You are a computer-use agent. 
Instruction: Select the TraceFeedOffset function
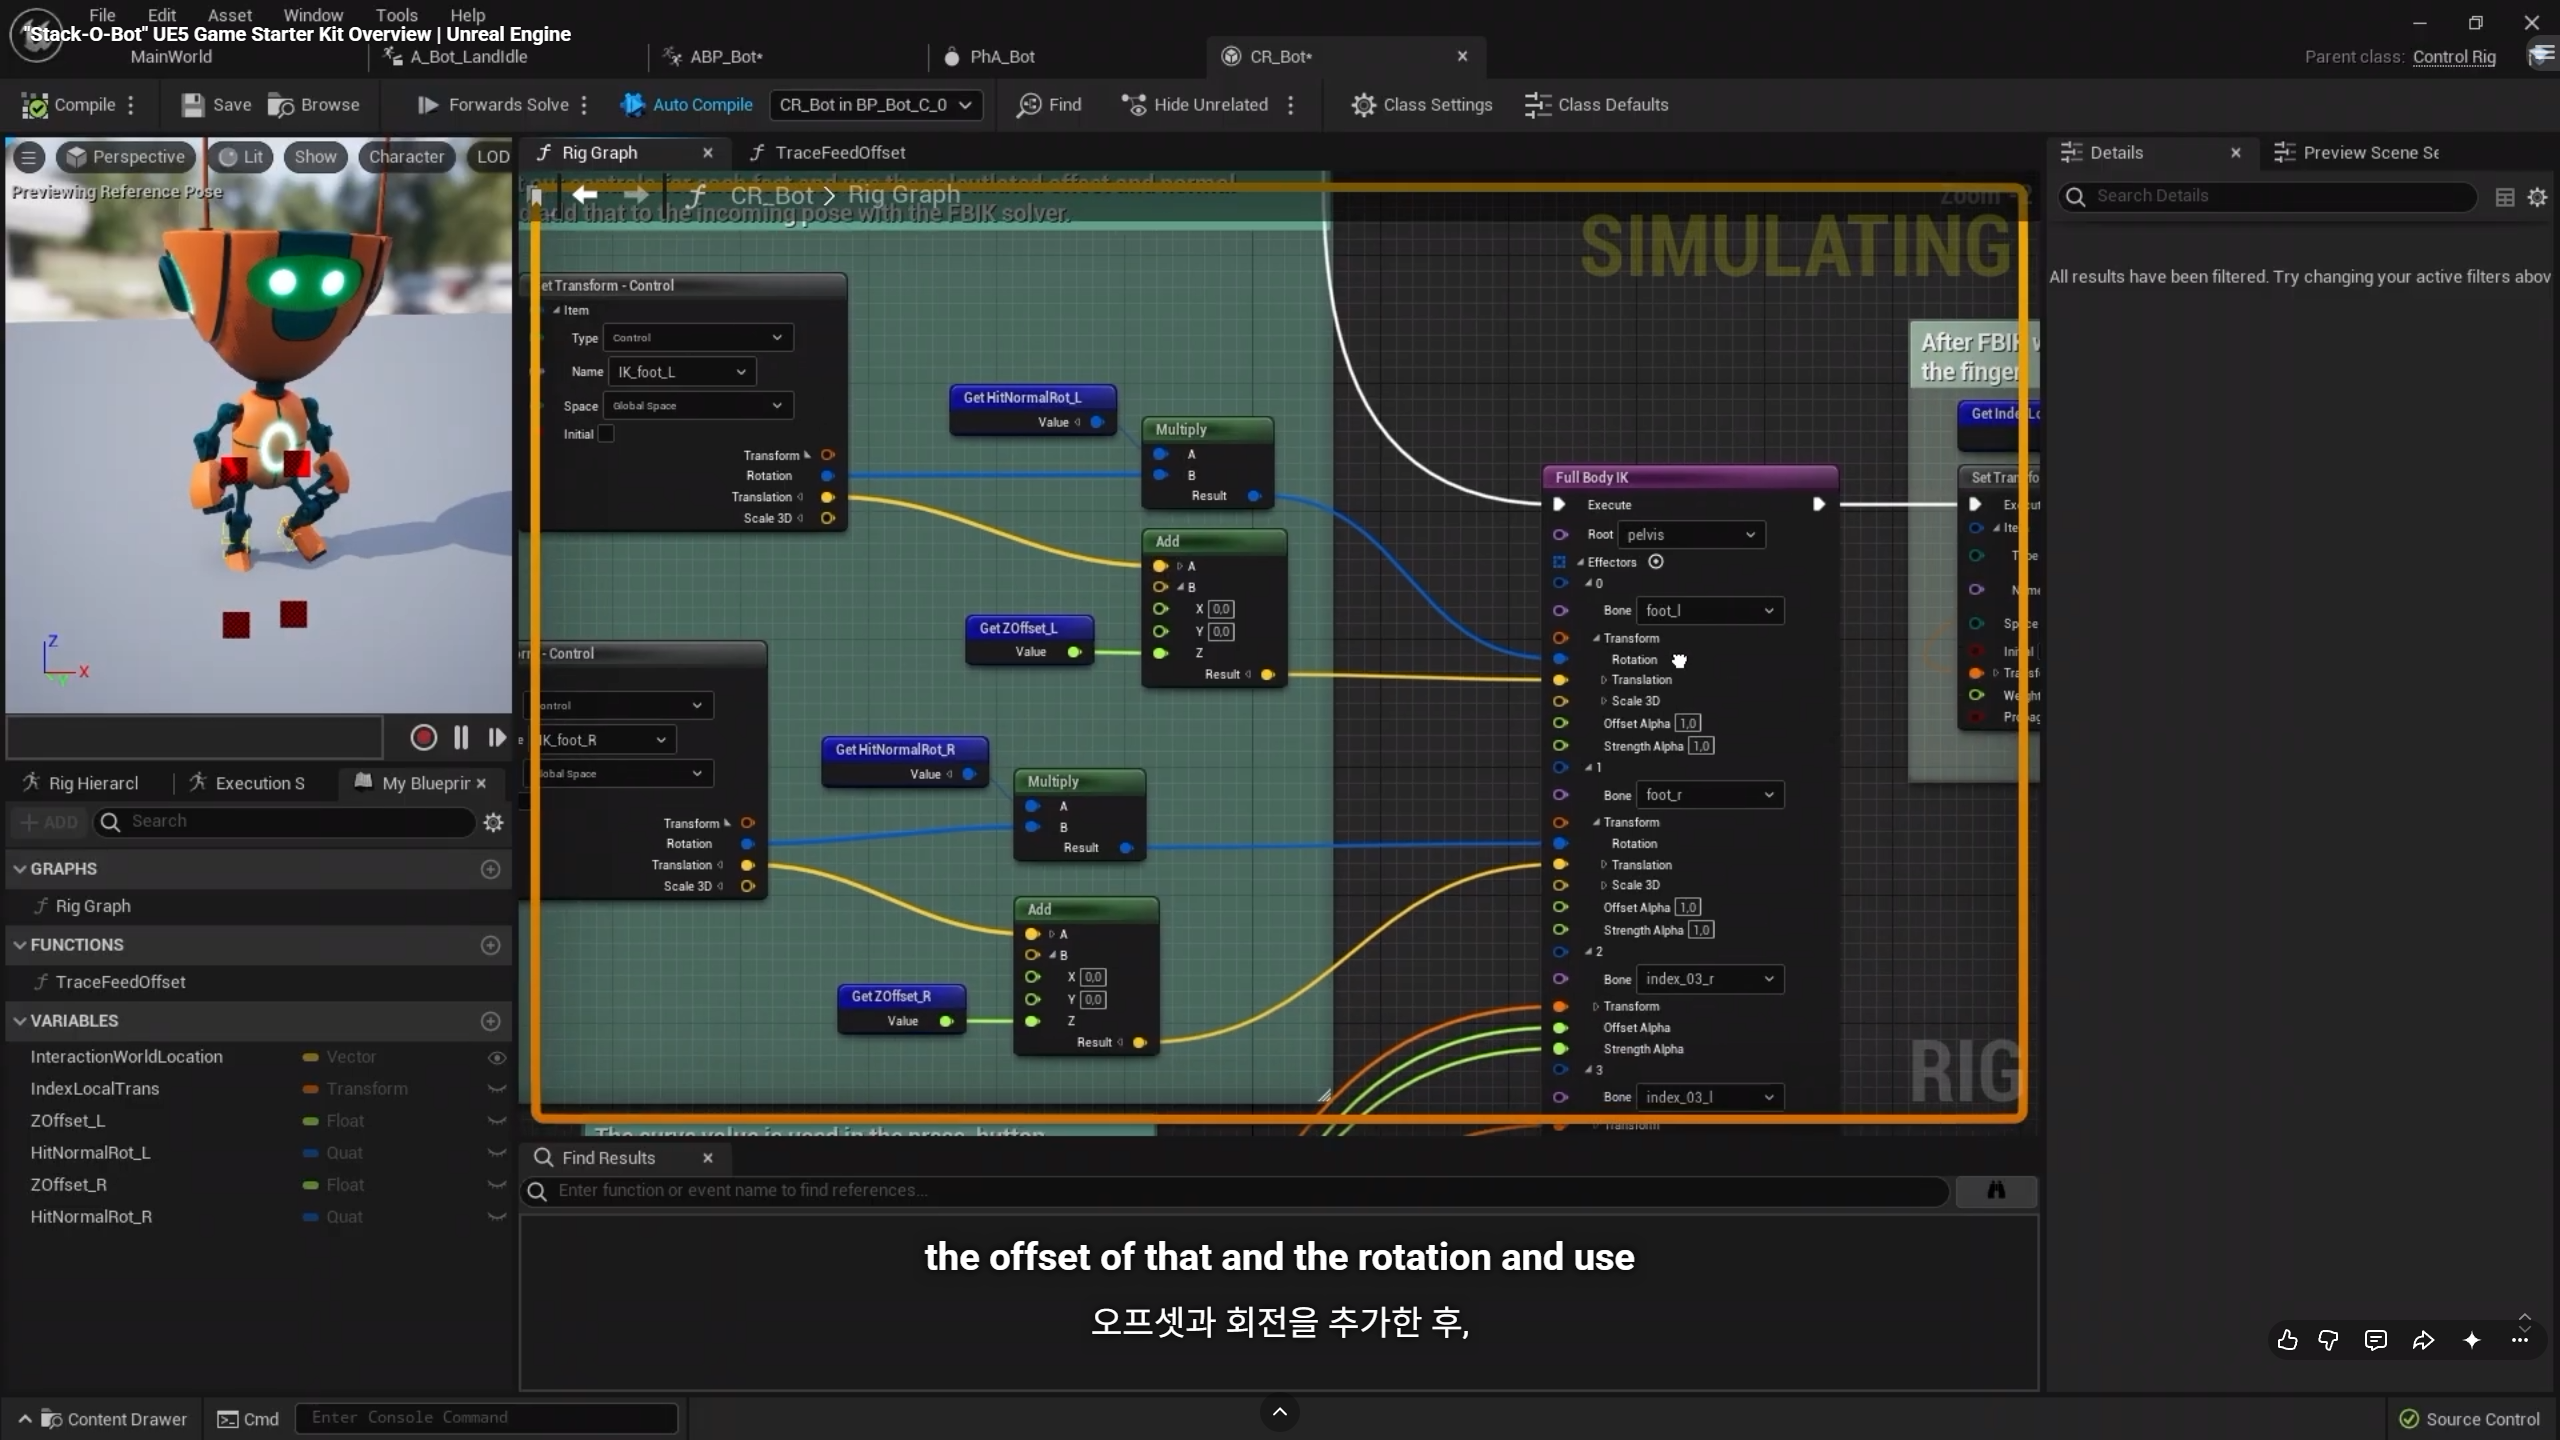coord(120,982)
